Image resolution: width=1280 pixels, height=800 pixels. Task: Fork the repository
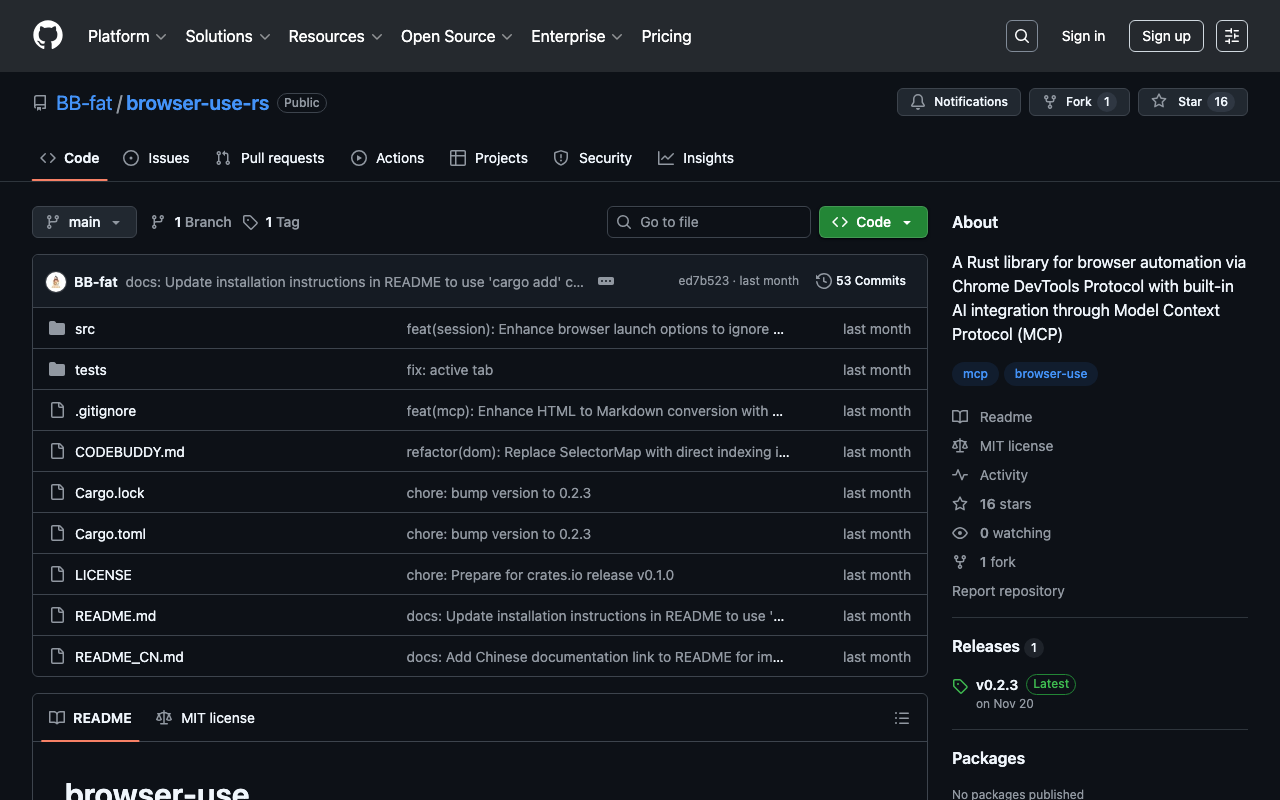point(1078,102)
